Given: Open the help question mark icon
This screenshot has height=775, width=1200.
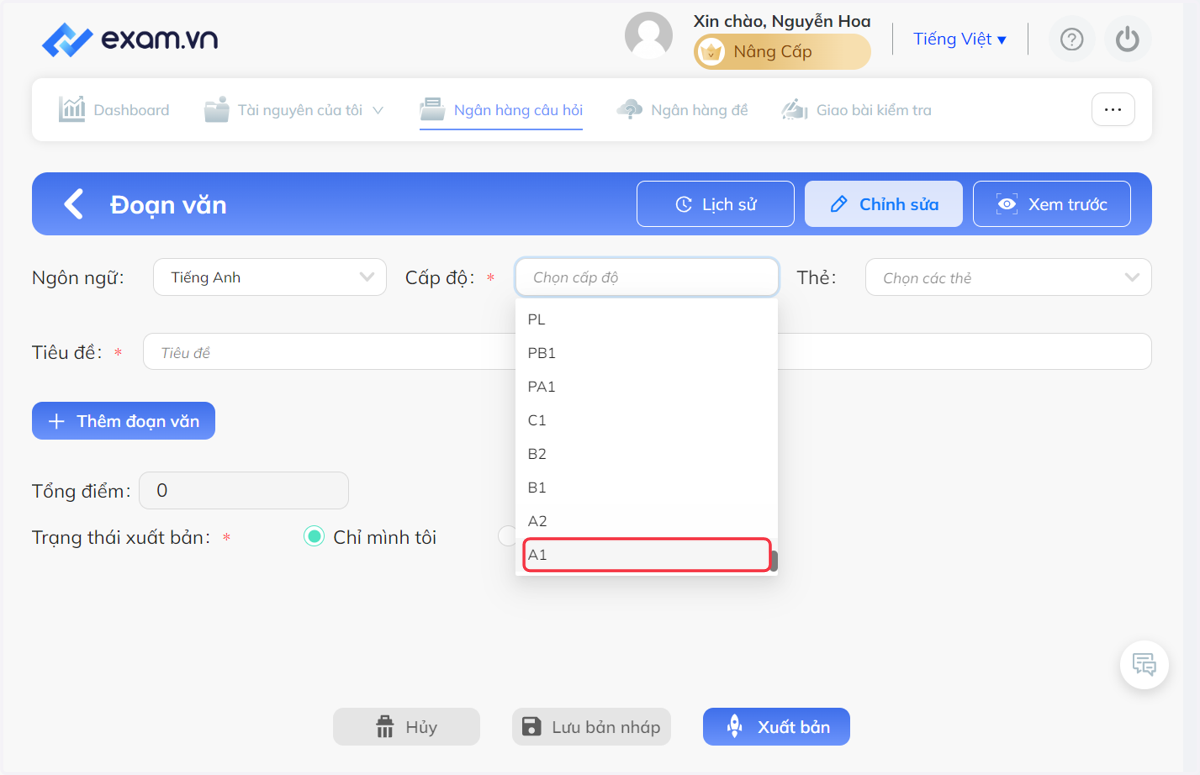Looking at the screenshot, I should (1072, 39).
